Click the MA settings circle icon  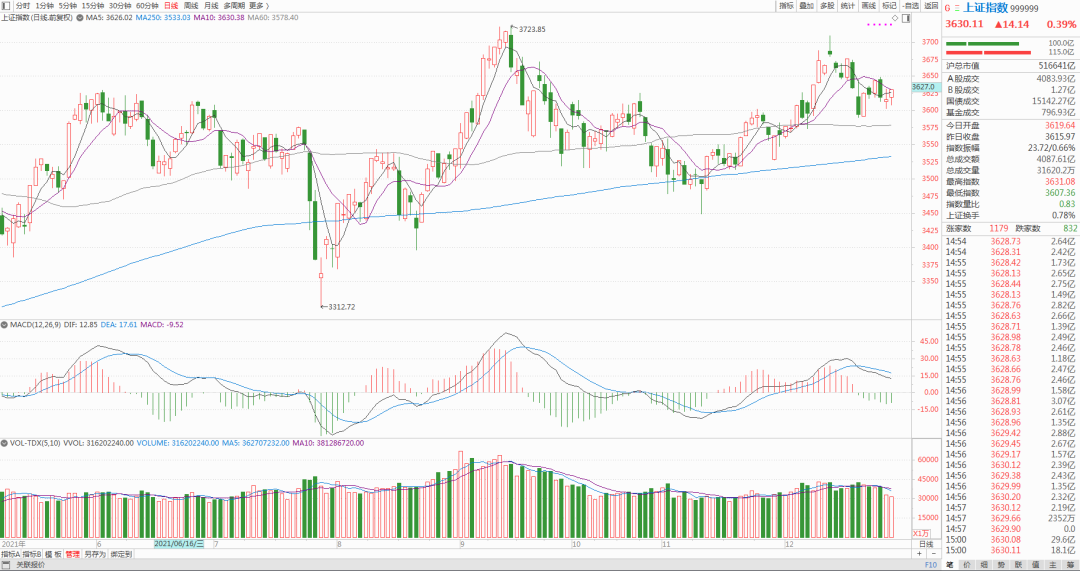point(80,18)
